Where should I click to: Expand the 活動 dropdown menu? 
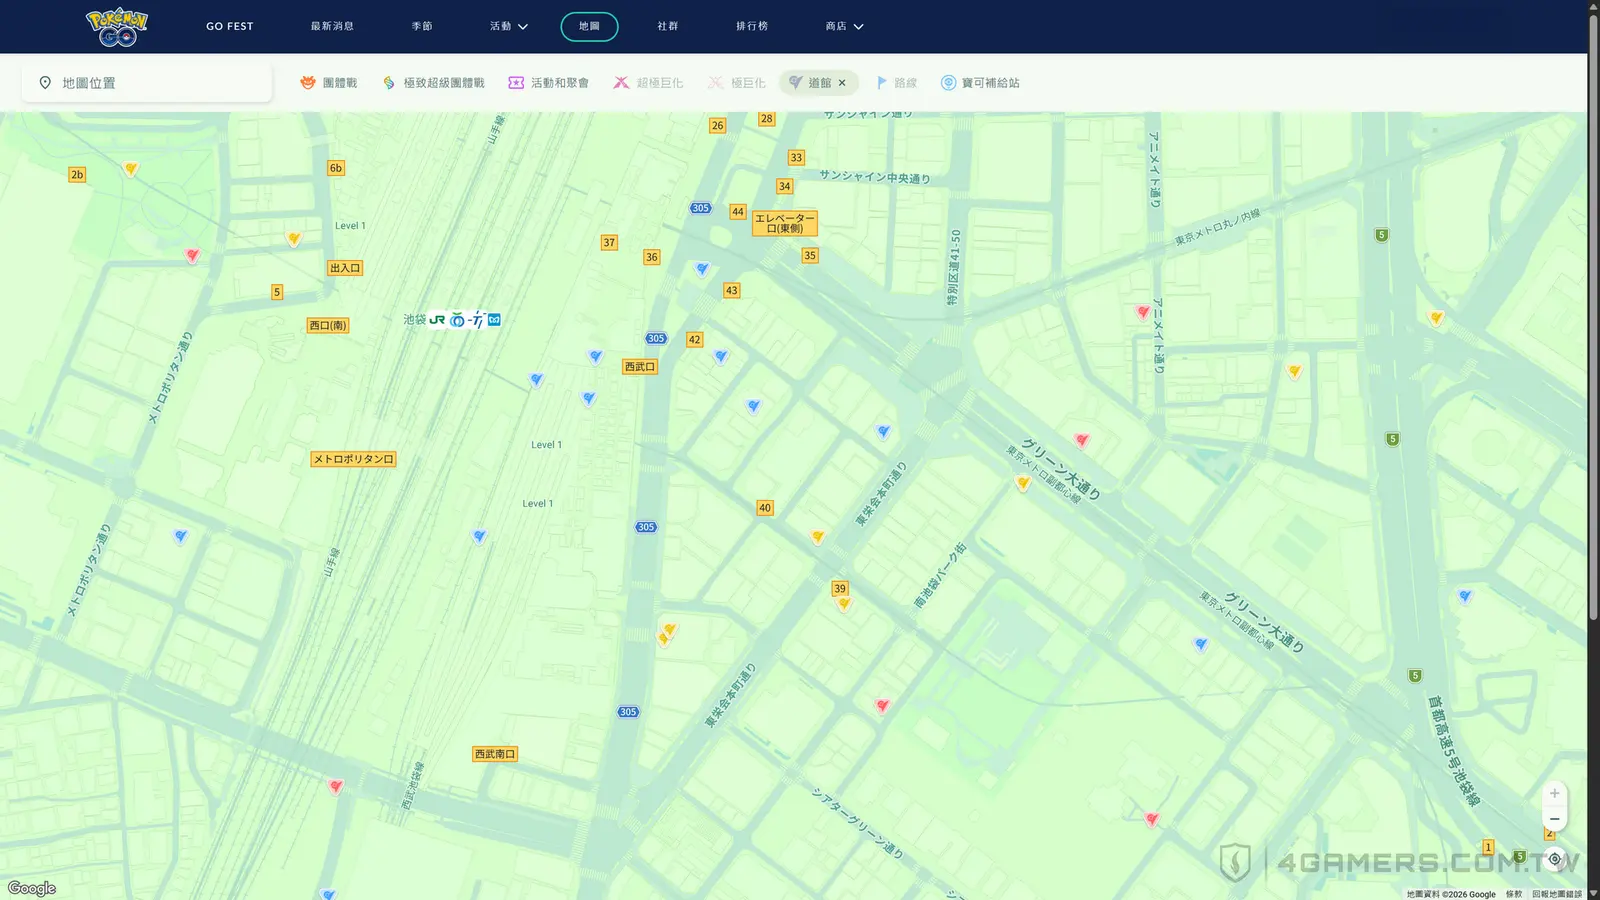pyautogui.click(x=509, y=26)
